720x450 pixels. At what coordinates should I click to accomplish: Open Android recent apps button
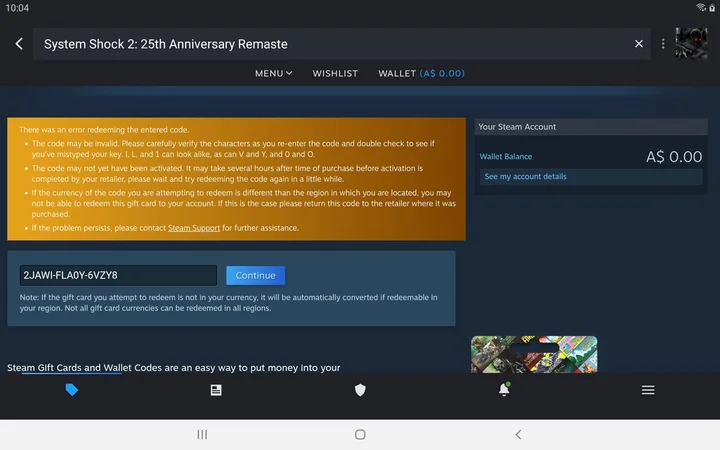tap(202, 435)
